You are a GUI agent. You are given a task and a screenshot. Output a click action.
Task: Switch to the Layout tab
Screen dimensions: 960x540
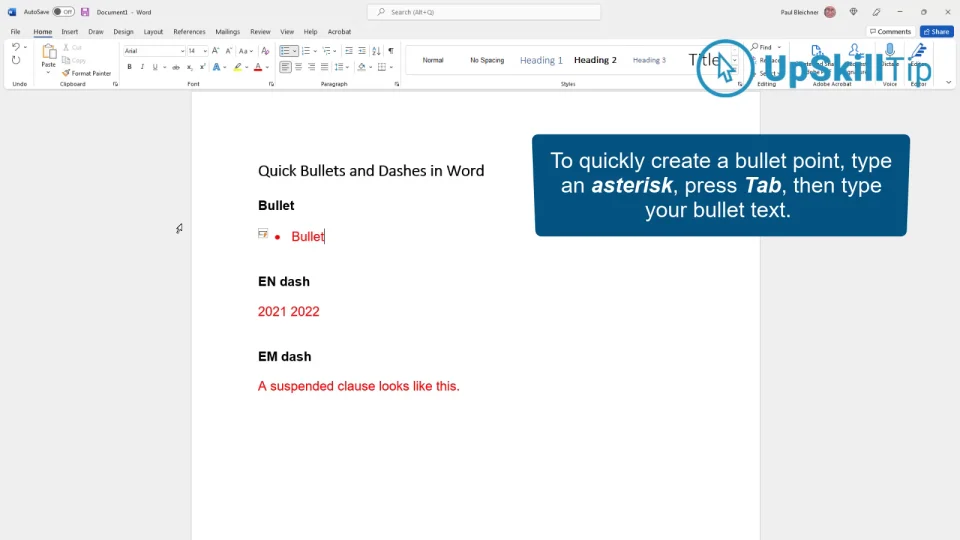click(x=153, y=32)
